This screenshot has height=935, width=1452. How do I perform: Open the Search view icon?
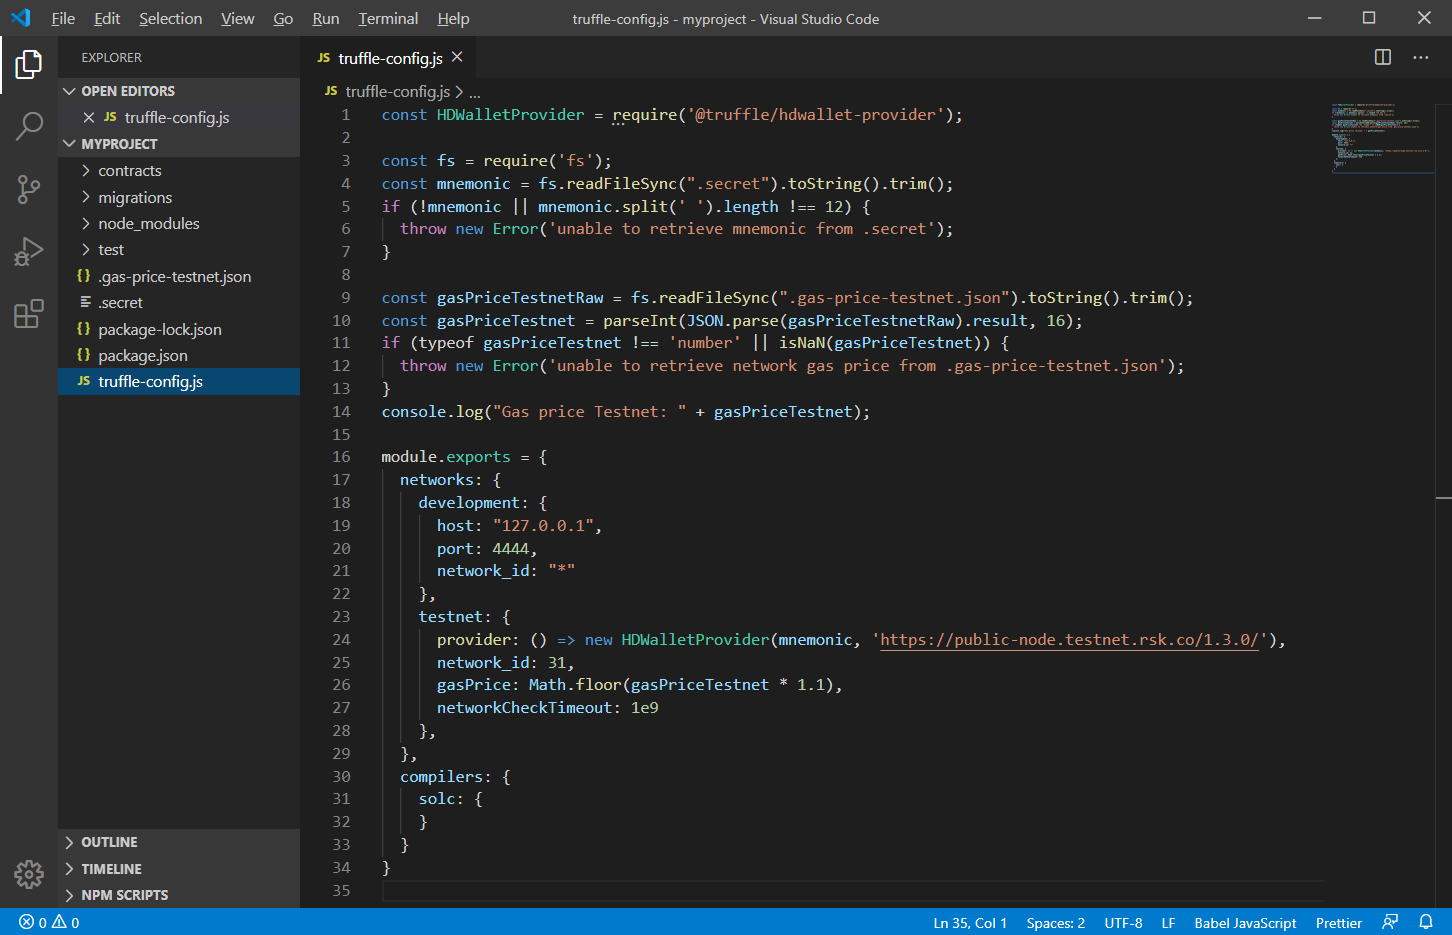[29, 126]
